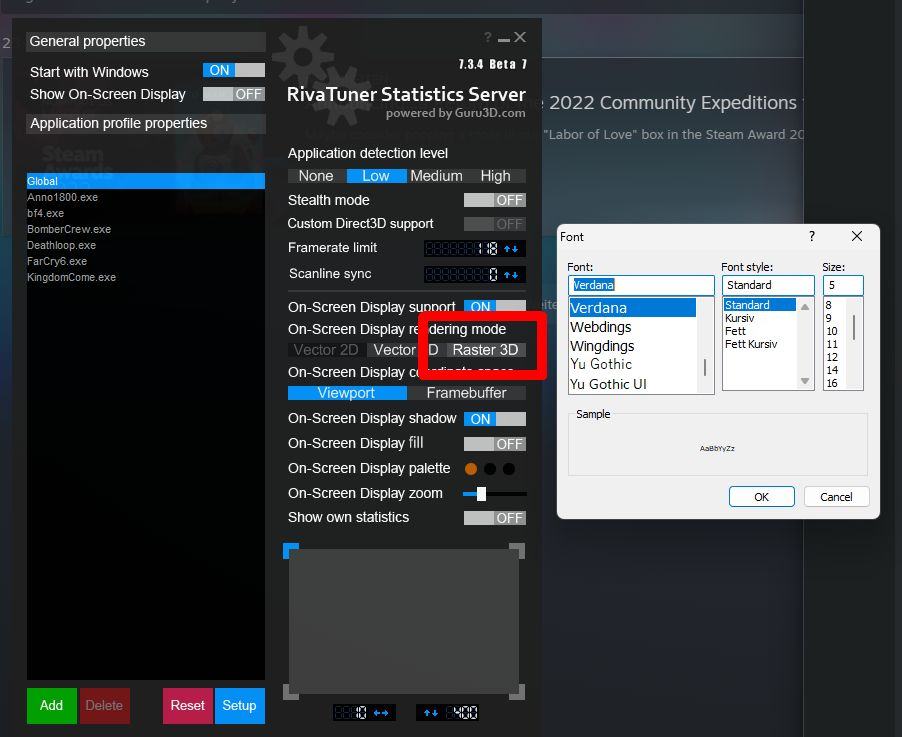
Task: Click the OSD position preview area
Action: click(404, 621)
